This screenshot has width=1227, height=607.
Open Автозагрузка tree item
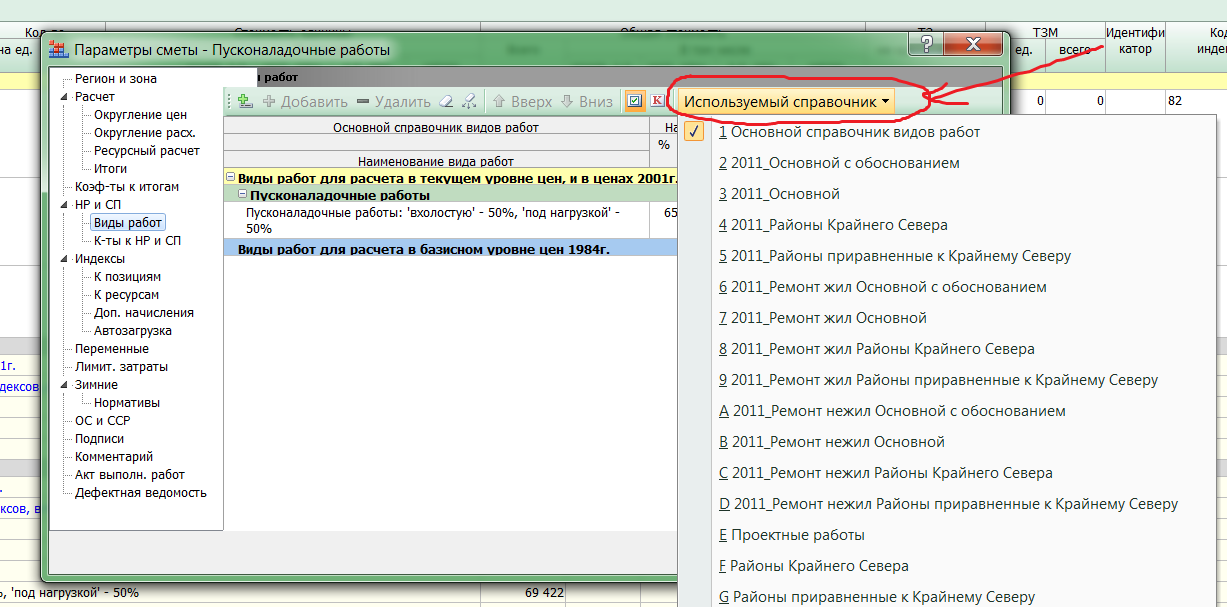[x=133, y=331]
